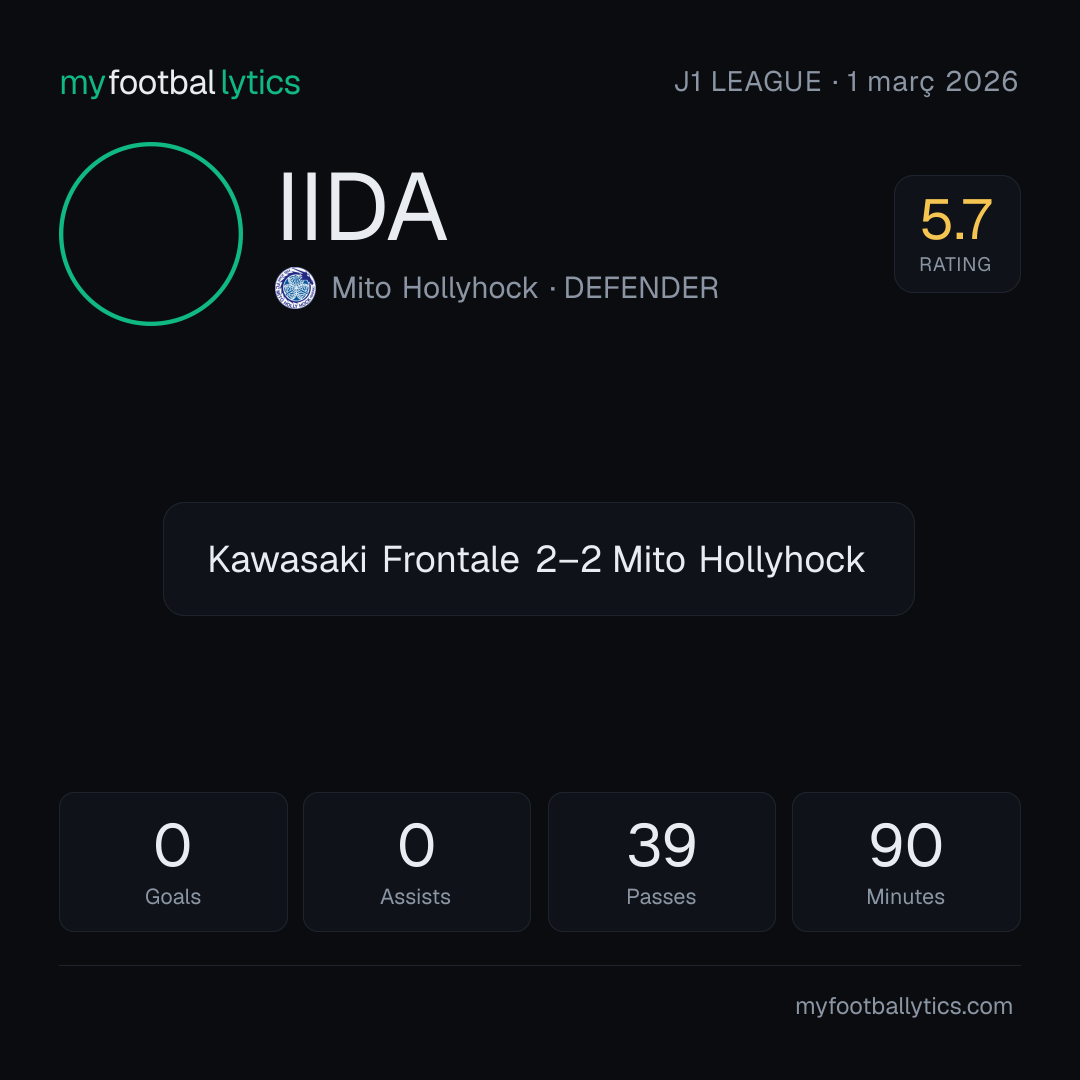Image resolution: width=1080 pixels, height=1080 pixels.
Task: Open the myfootballytics logo at top
Action: tap(180, 83)
